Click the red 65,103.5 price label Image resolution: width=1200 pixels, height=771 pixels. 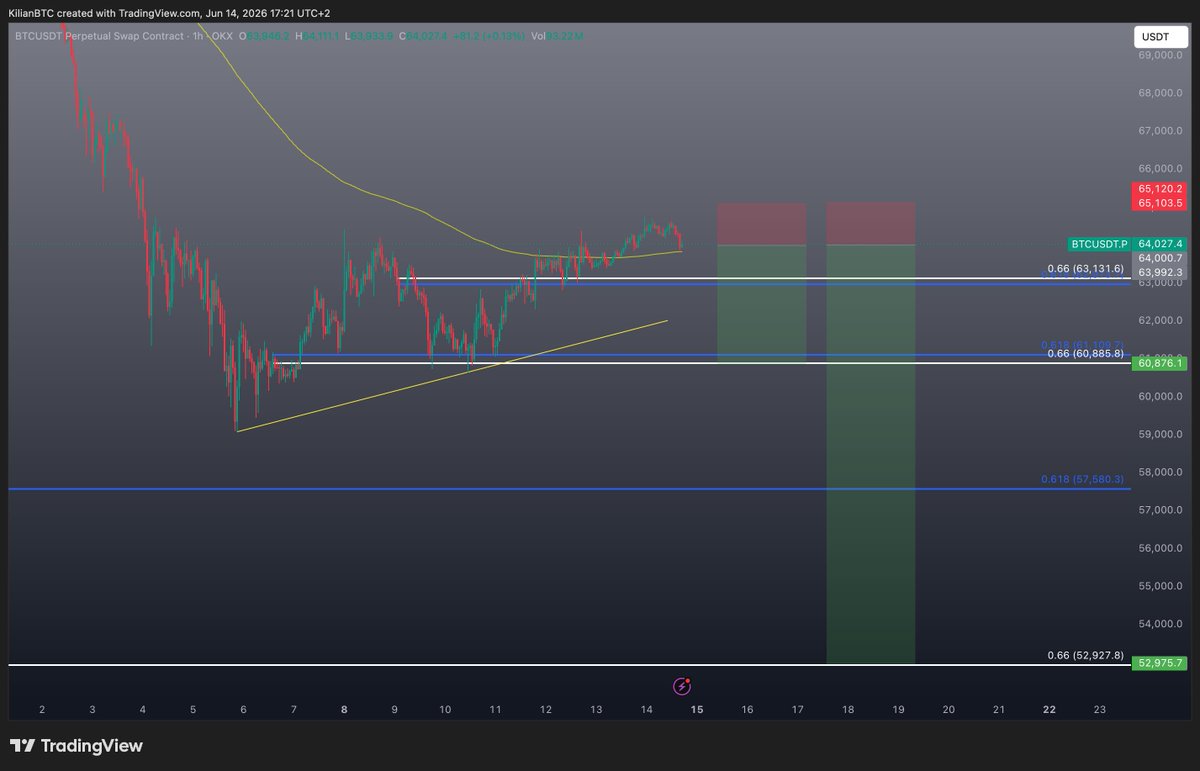tap(1160, 202)
